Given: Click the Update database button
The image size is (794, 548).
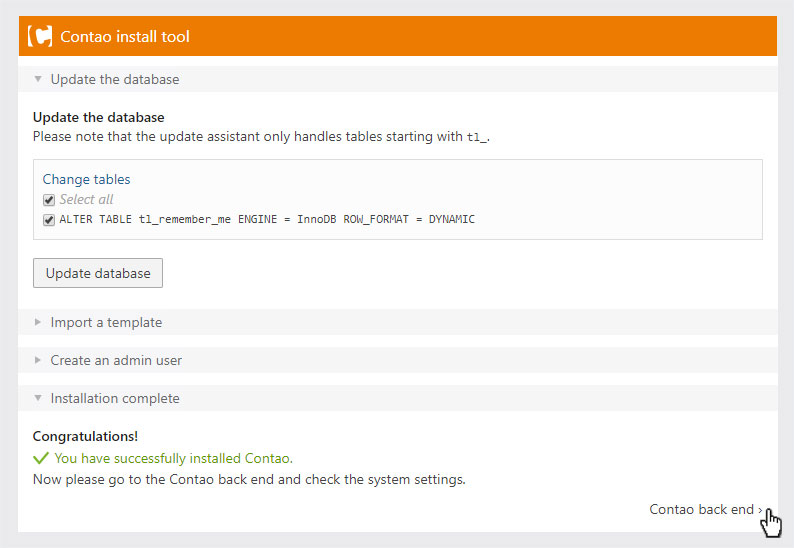Looking at the screenshot, I should 98,273.
